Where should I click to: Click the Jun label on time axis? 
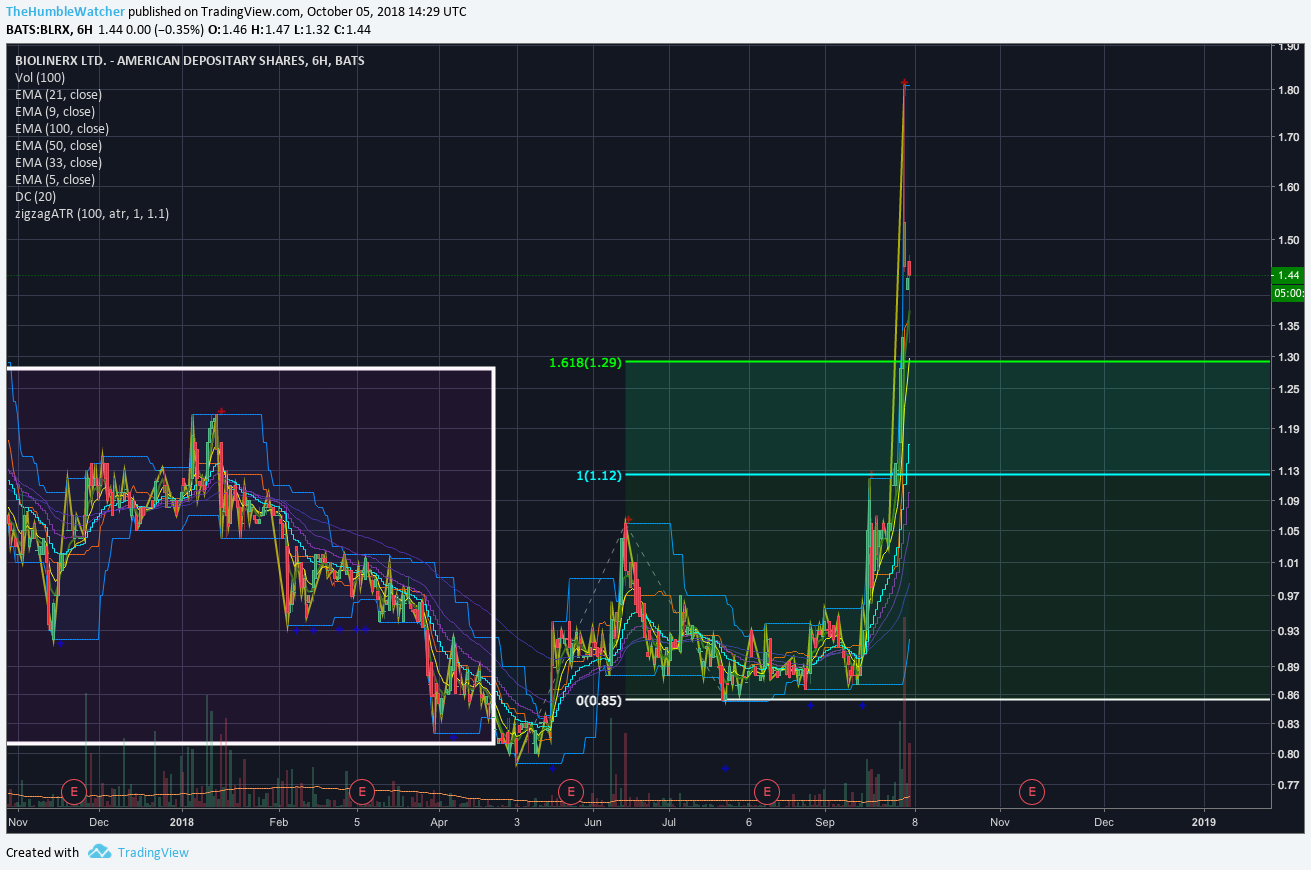pos(593,822)
